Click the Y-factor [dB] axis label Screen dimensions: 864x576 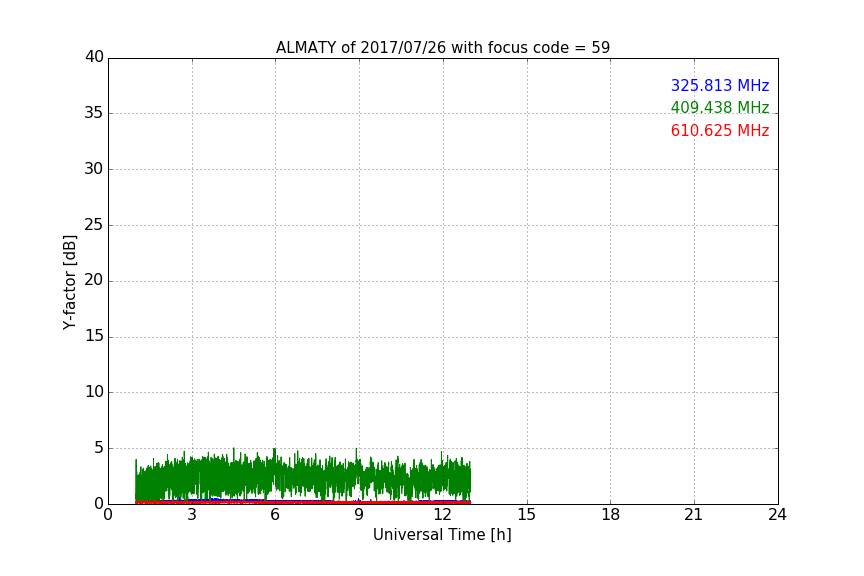tap(69, 282)
